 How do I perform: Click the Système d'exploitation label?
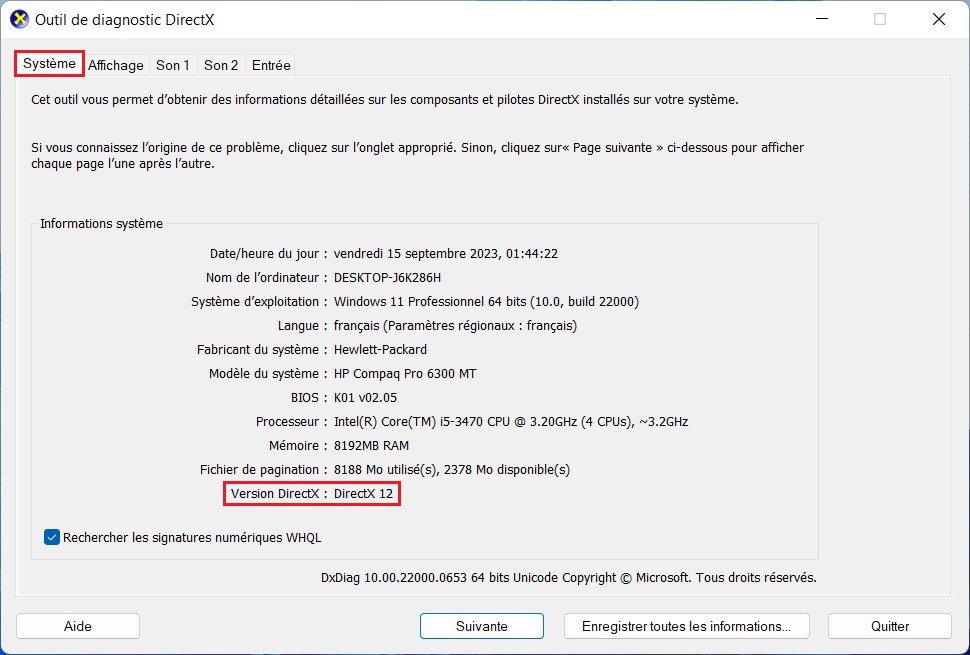tap(259, 302)
